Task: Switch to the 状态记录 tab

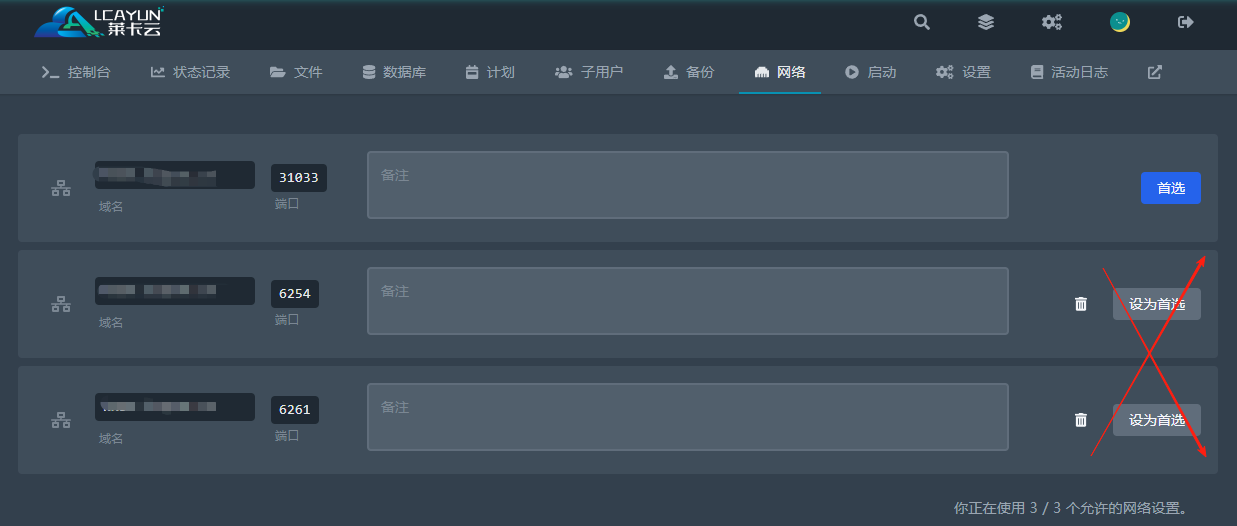Action: click(x=190, y=72)
